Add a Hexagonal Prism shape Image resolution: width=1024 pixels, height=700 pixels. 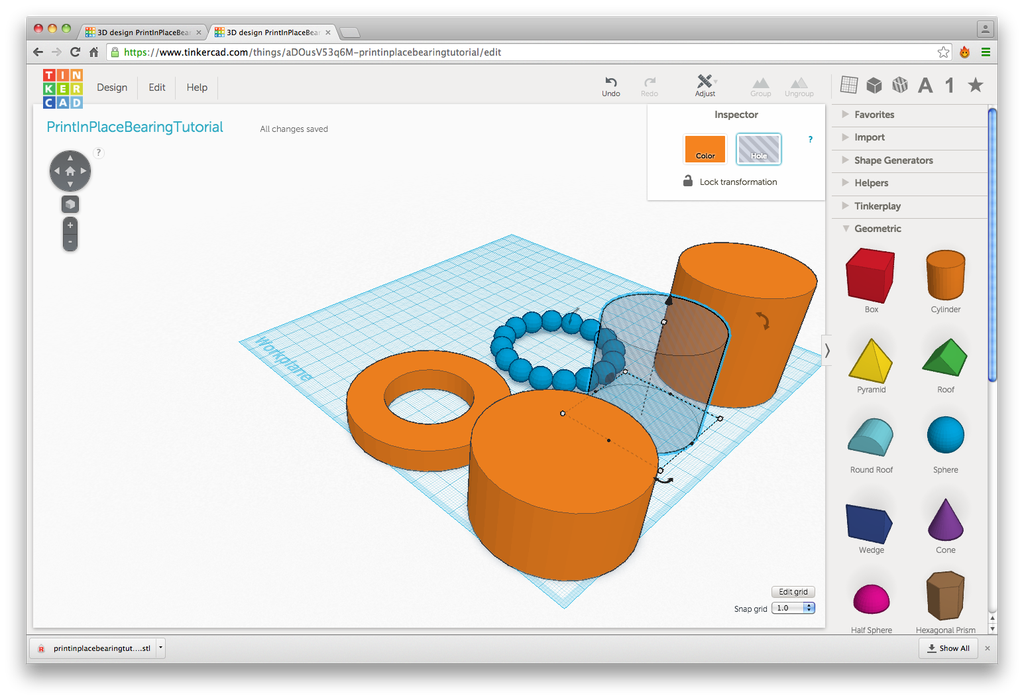point(945,602)
